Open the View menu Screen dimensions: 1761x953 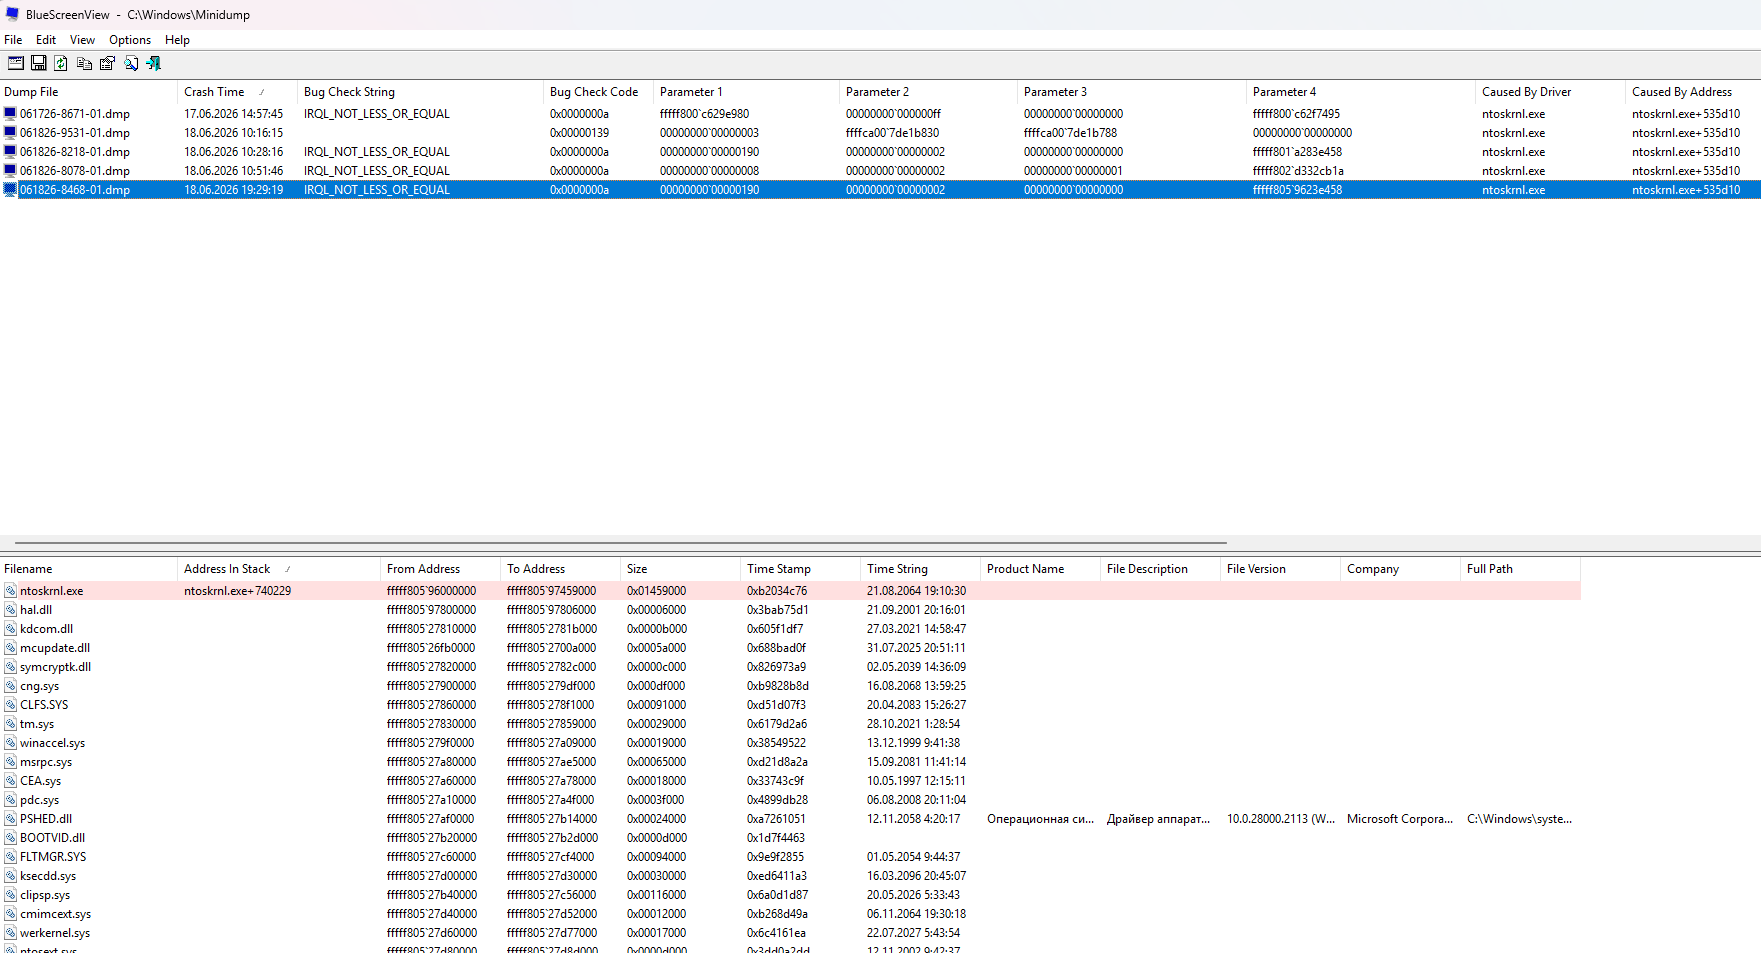tap(82, 40)
